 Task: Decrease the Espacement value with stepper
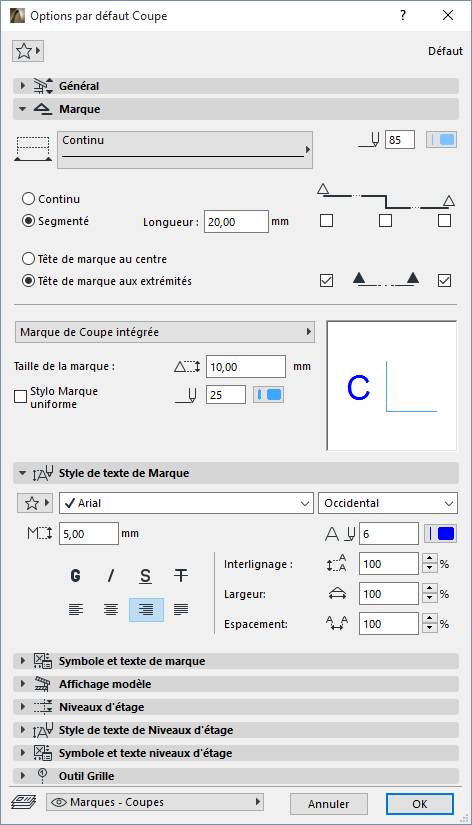coord(430,629)
